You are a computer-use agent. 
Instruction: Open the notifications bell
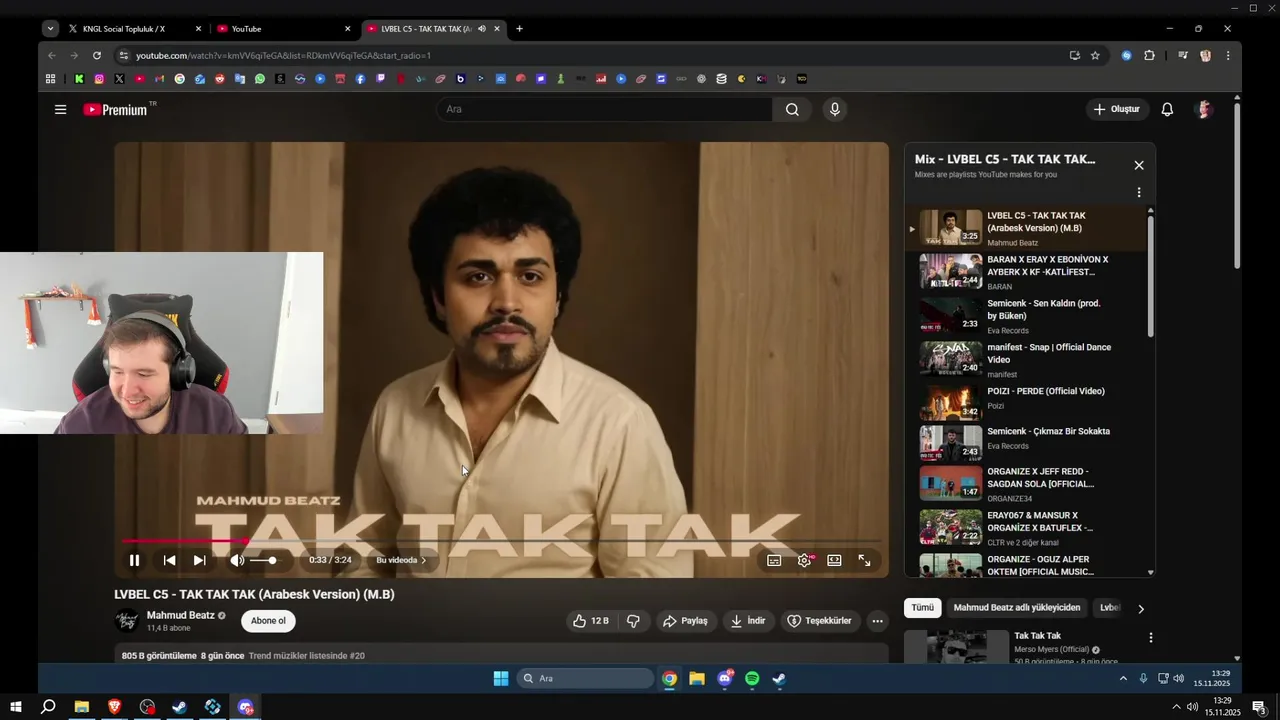click(x=1167, y=109)
